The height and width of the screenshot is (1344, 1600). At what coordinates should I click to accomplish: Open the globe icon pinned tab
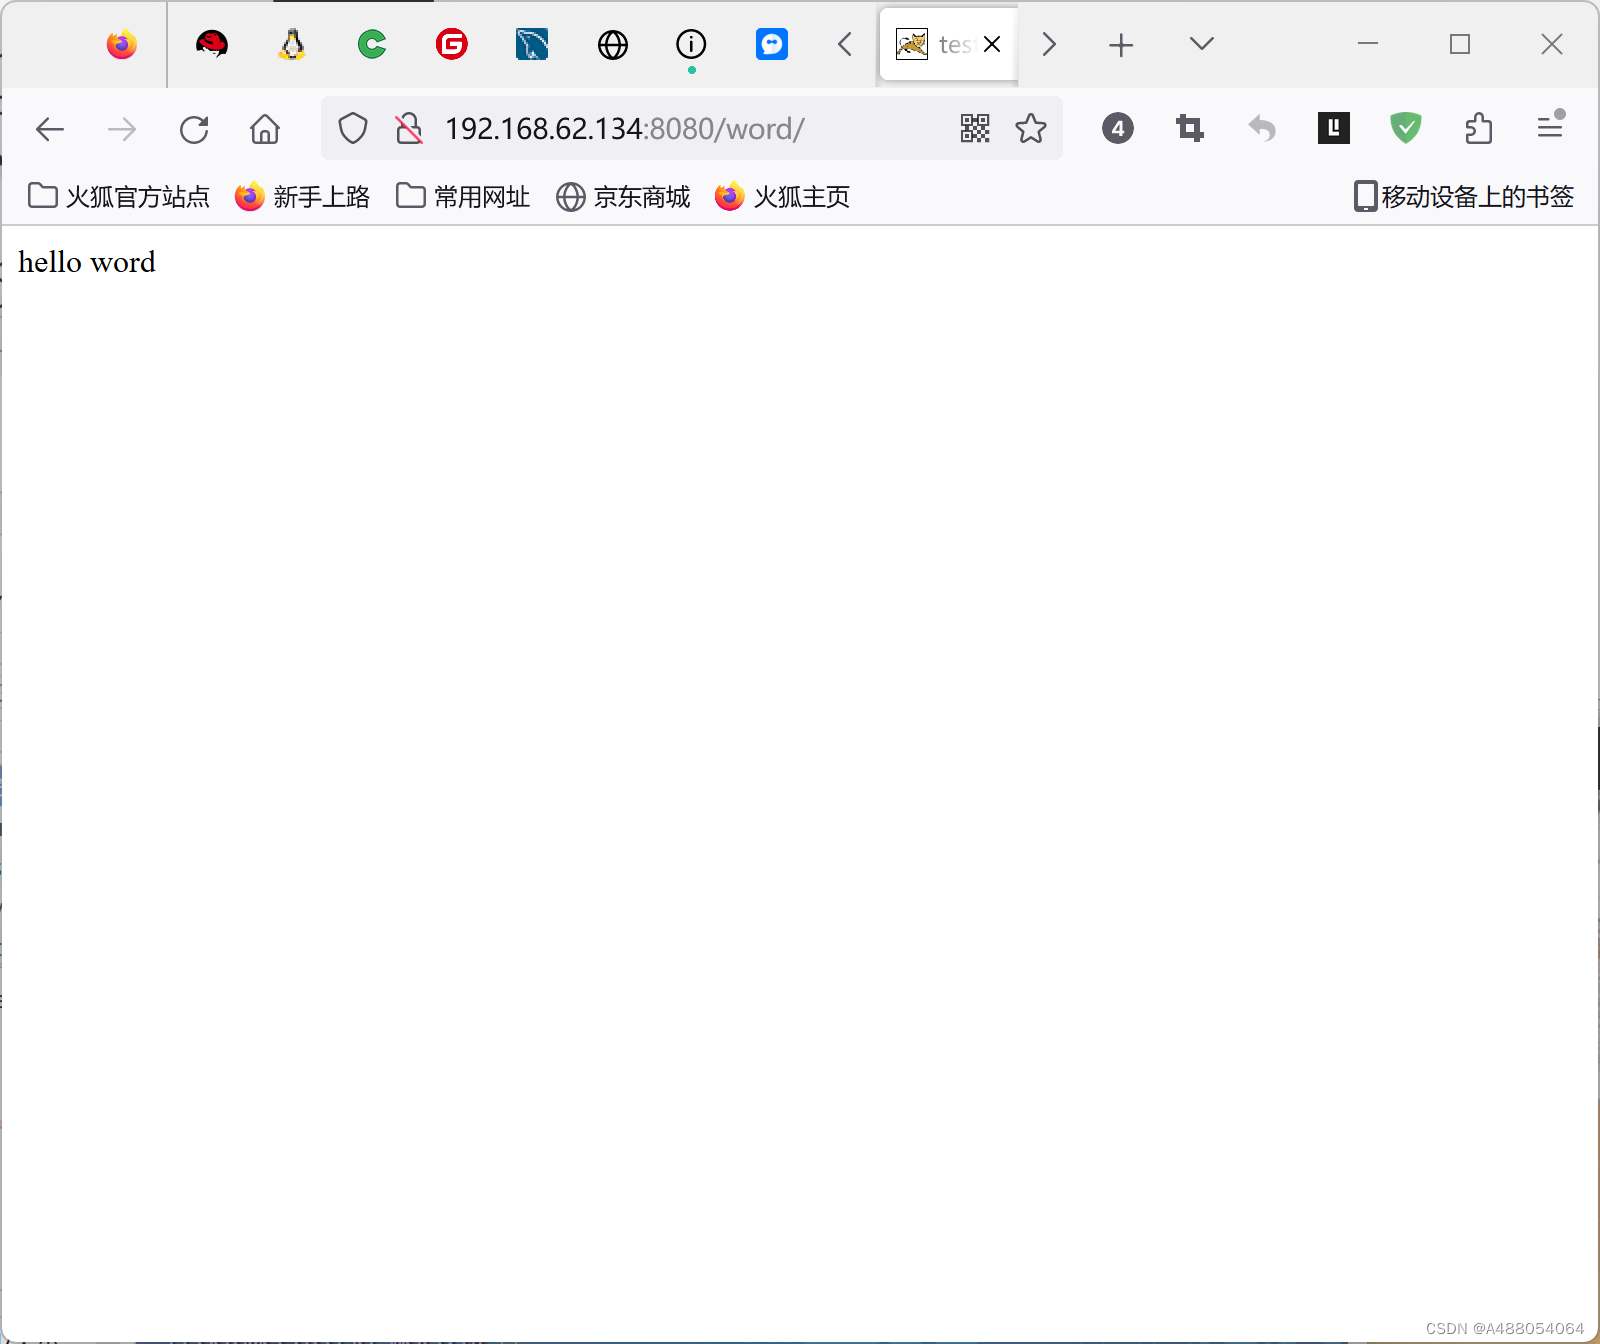tap(612, 44)
